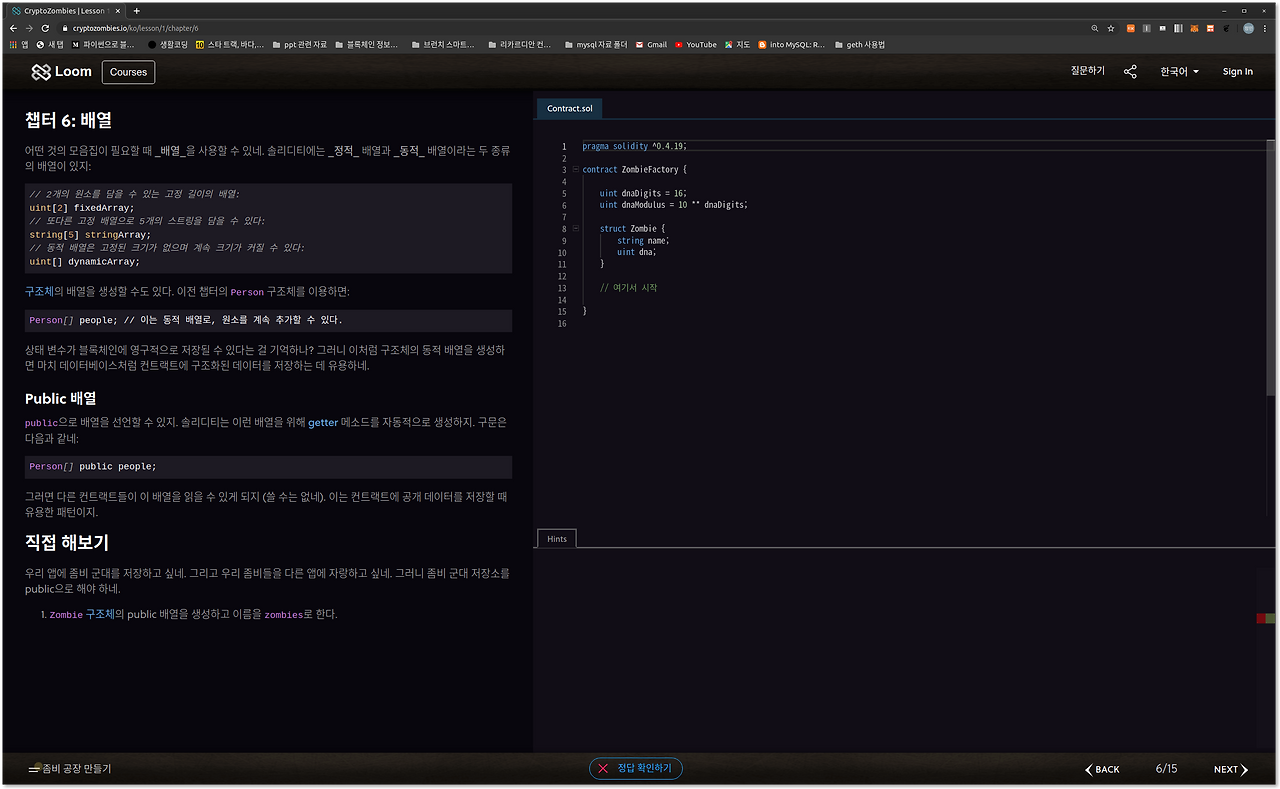
Task: Open the browser zoom magnifier icon
Action: [1095, 28]
